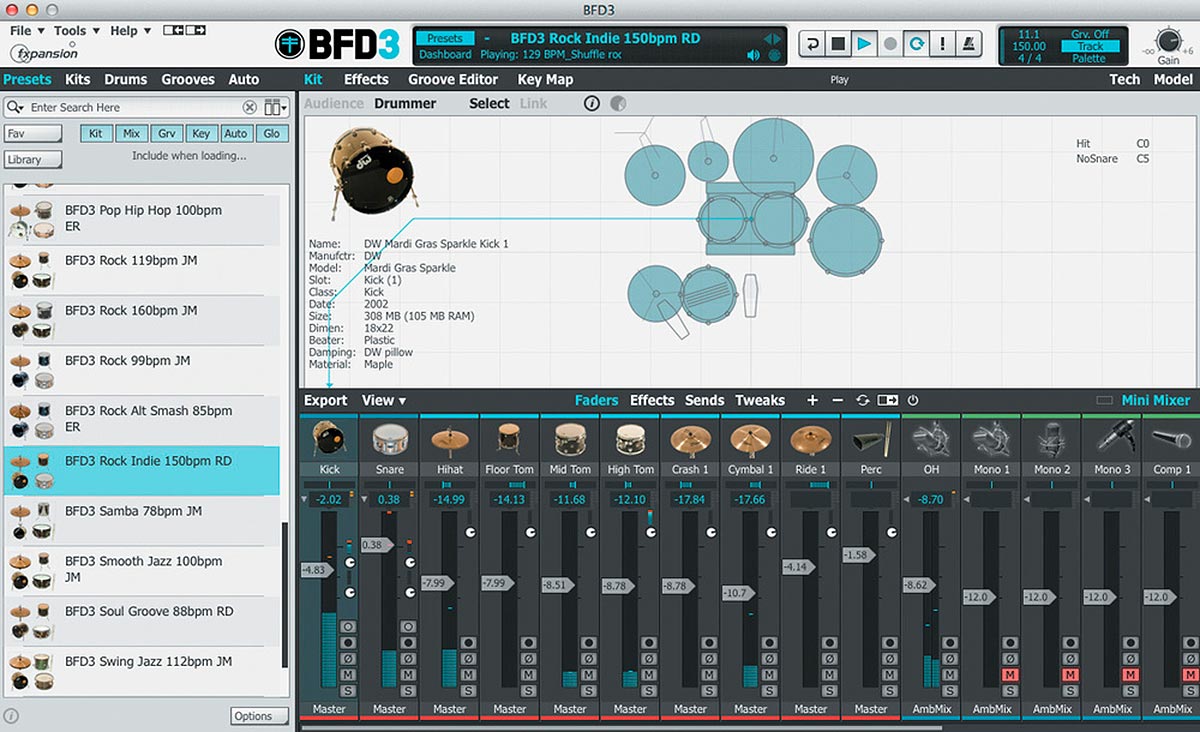This screenshot has height=732, width=1200.
Task: Open the browser layout dropdown
Action: pyautogui.click(x=276, y=107)
